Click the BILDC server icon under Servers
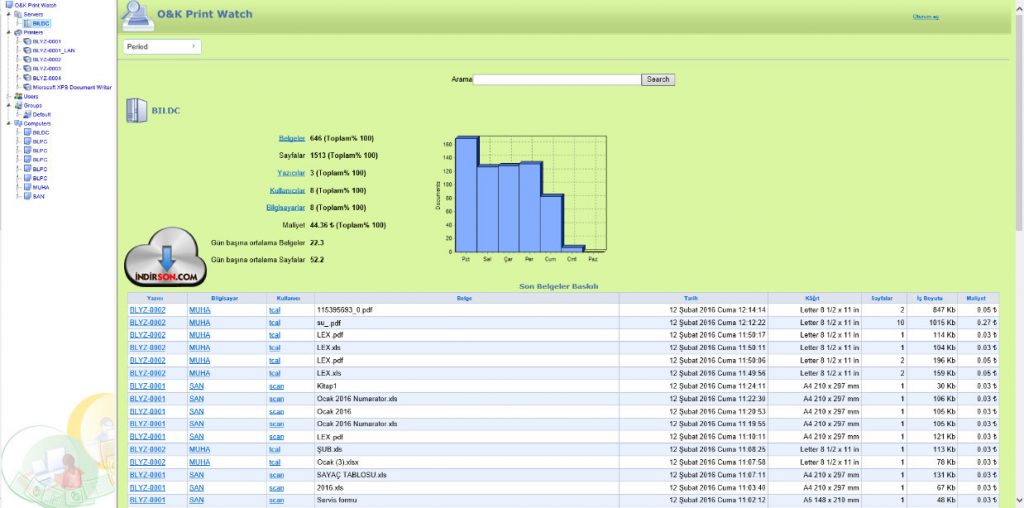Viewport: 1024px width, 508px height. pos(27,23)
